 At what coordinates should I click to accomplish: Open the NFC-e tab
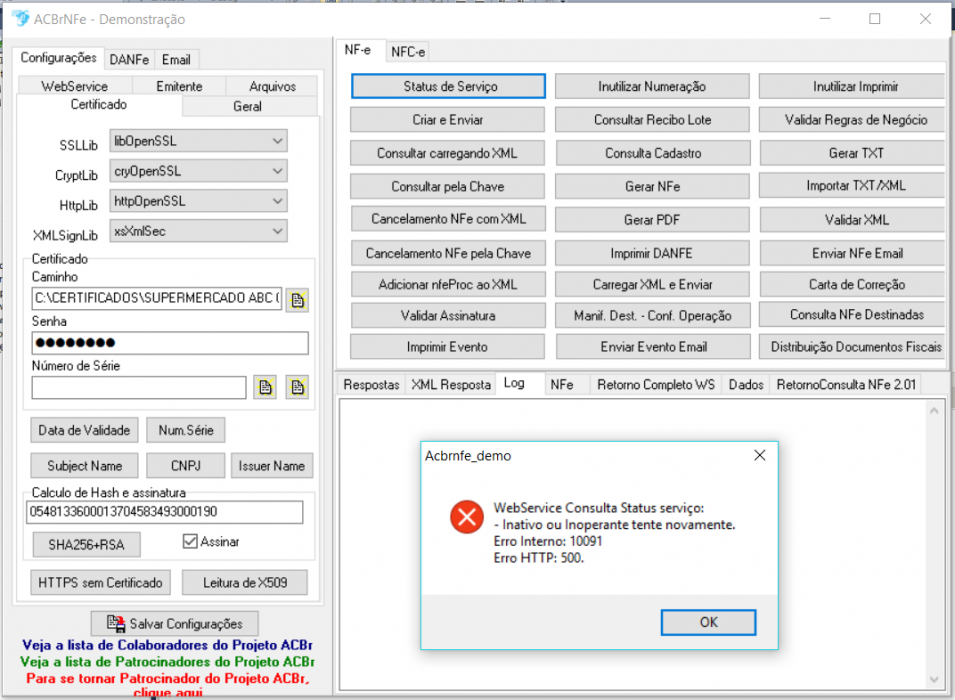click(x=408, y=52)
